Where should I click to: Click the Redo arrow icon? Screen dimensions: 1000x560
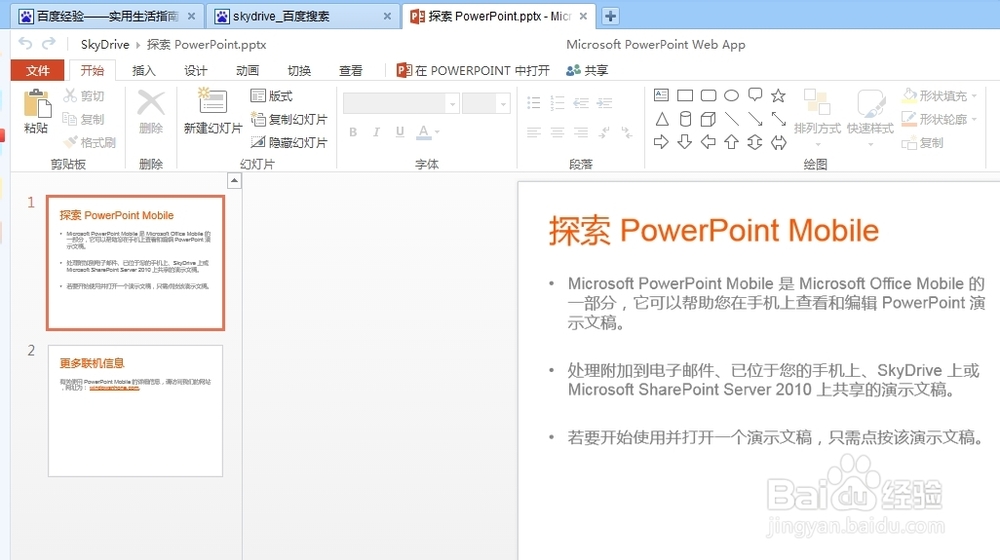48,43
